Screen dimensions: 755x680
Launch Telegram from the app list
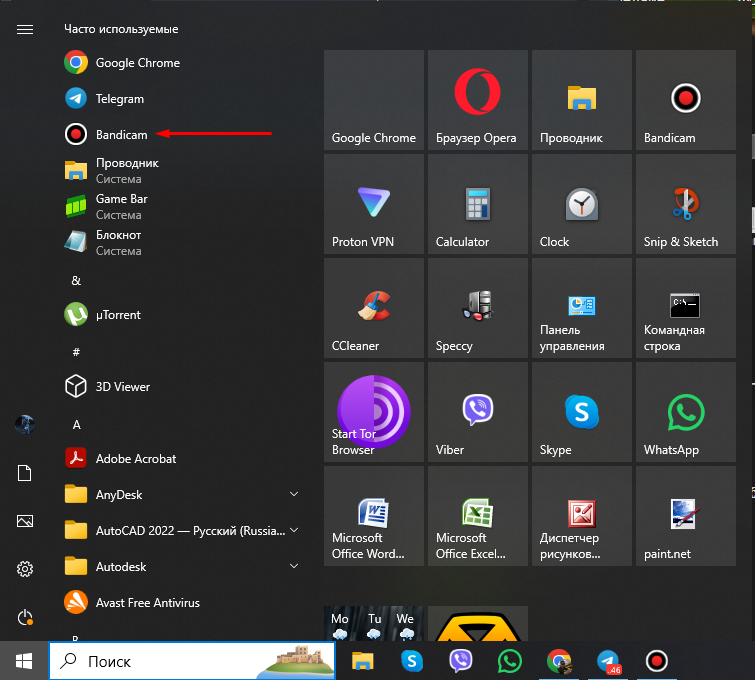coord(181,99)
